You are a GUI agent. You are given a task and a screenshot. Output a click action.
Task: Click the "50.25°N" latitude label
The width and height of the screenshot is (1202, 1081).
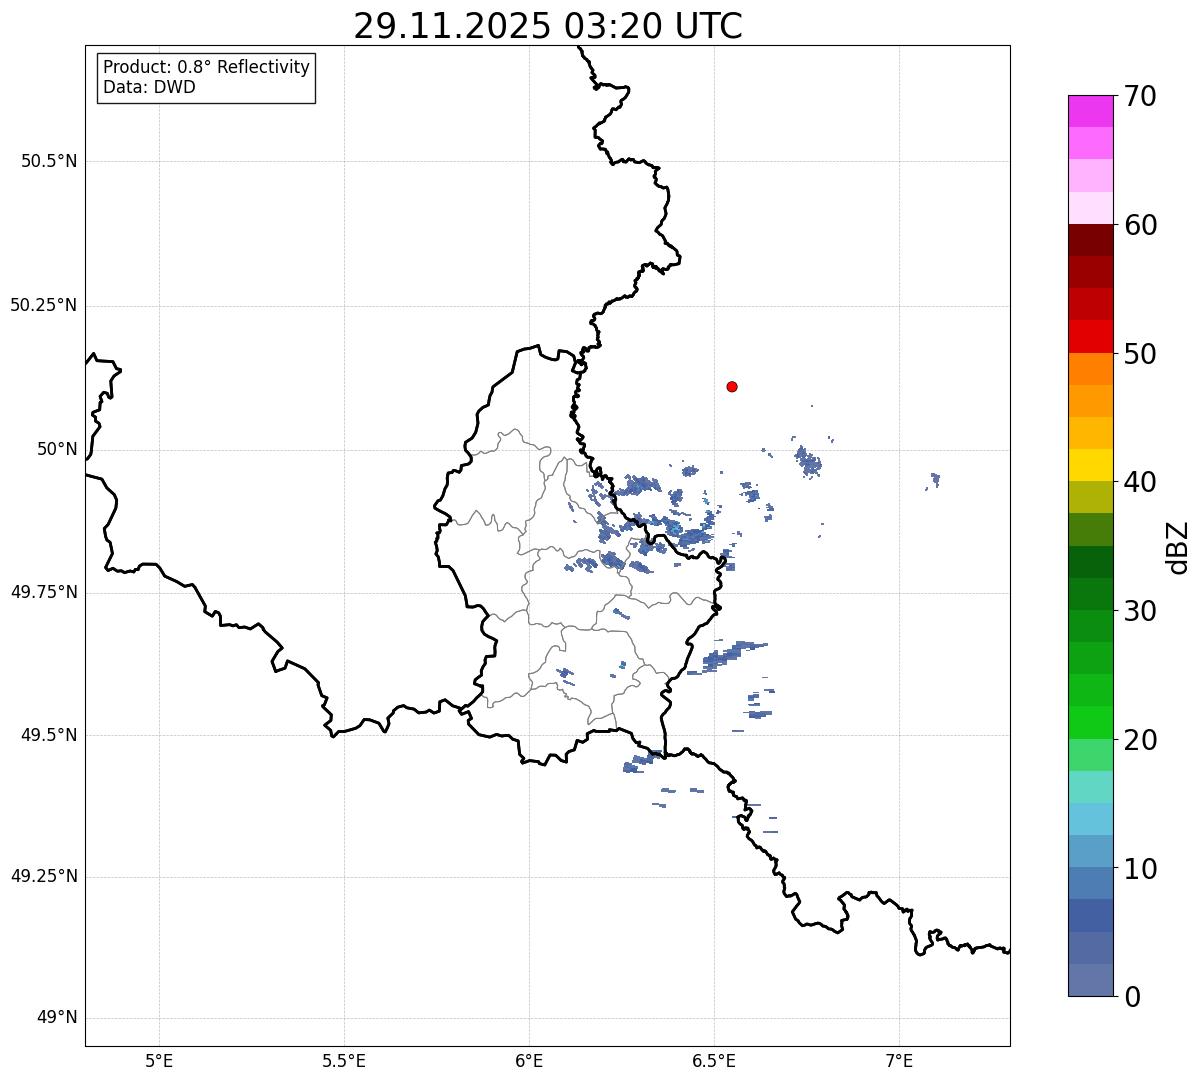pos(43,305)
